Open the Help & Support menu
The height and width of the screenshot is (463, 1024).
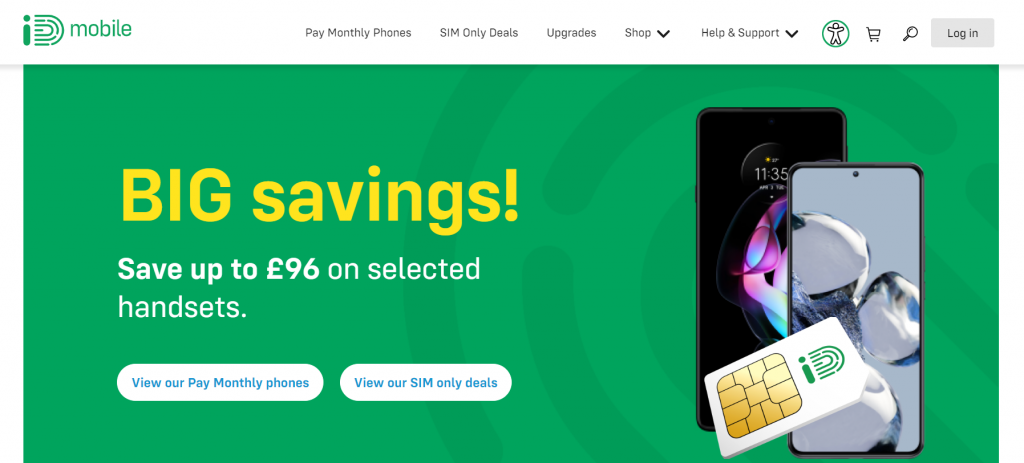tap(740, 33)
